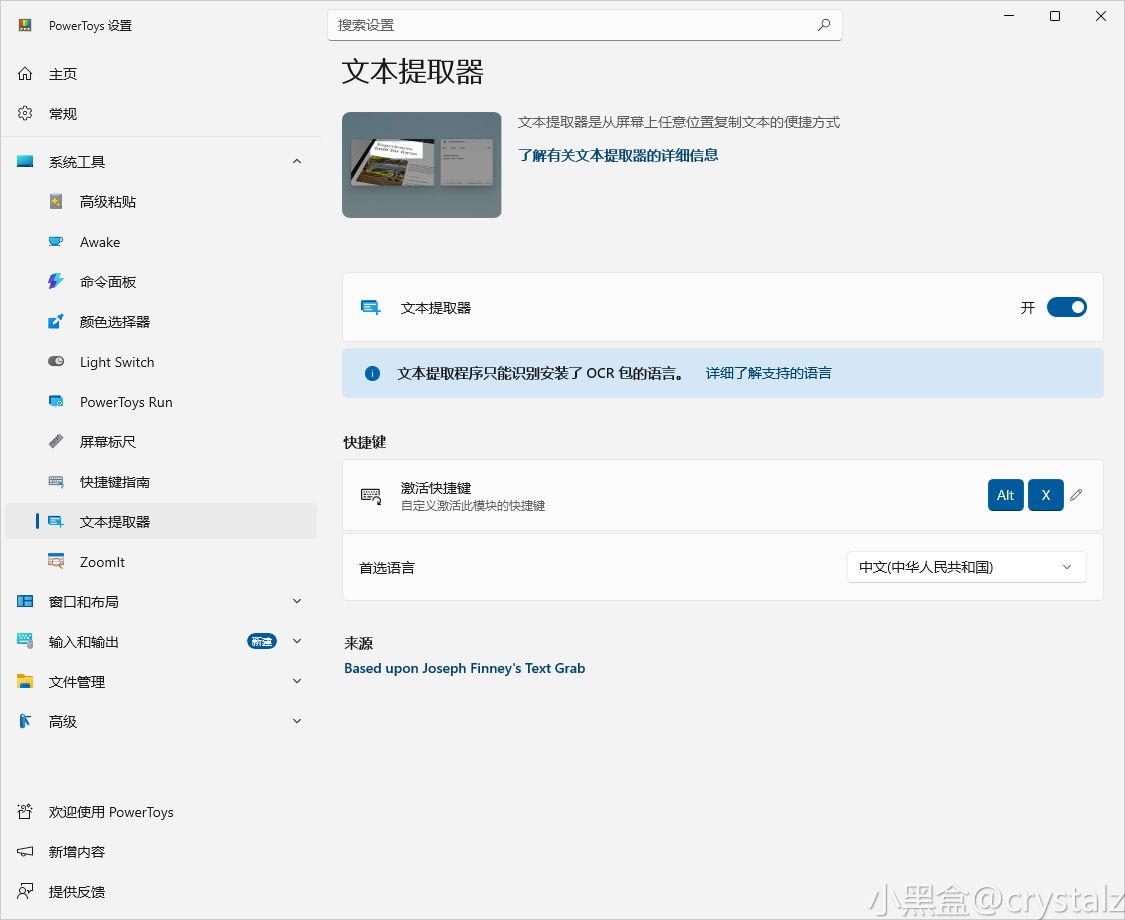Open Joseph Finney's Text Grab link
The image size is (1125, 920).
coord(465,668)
